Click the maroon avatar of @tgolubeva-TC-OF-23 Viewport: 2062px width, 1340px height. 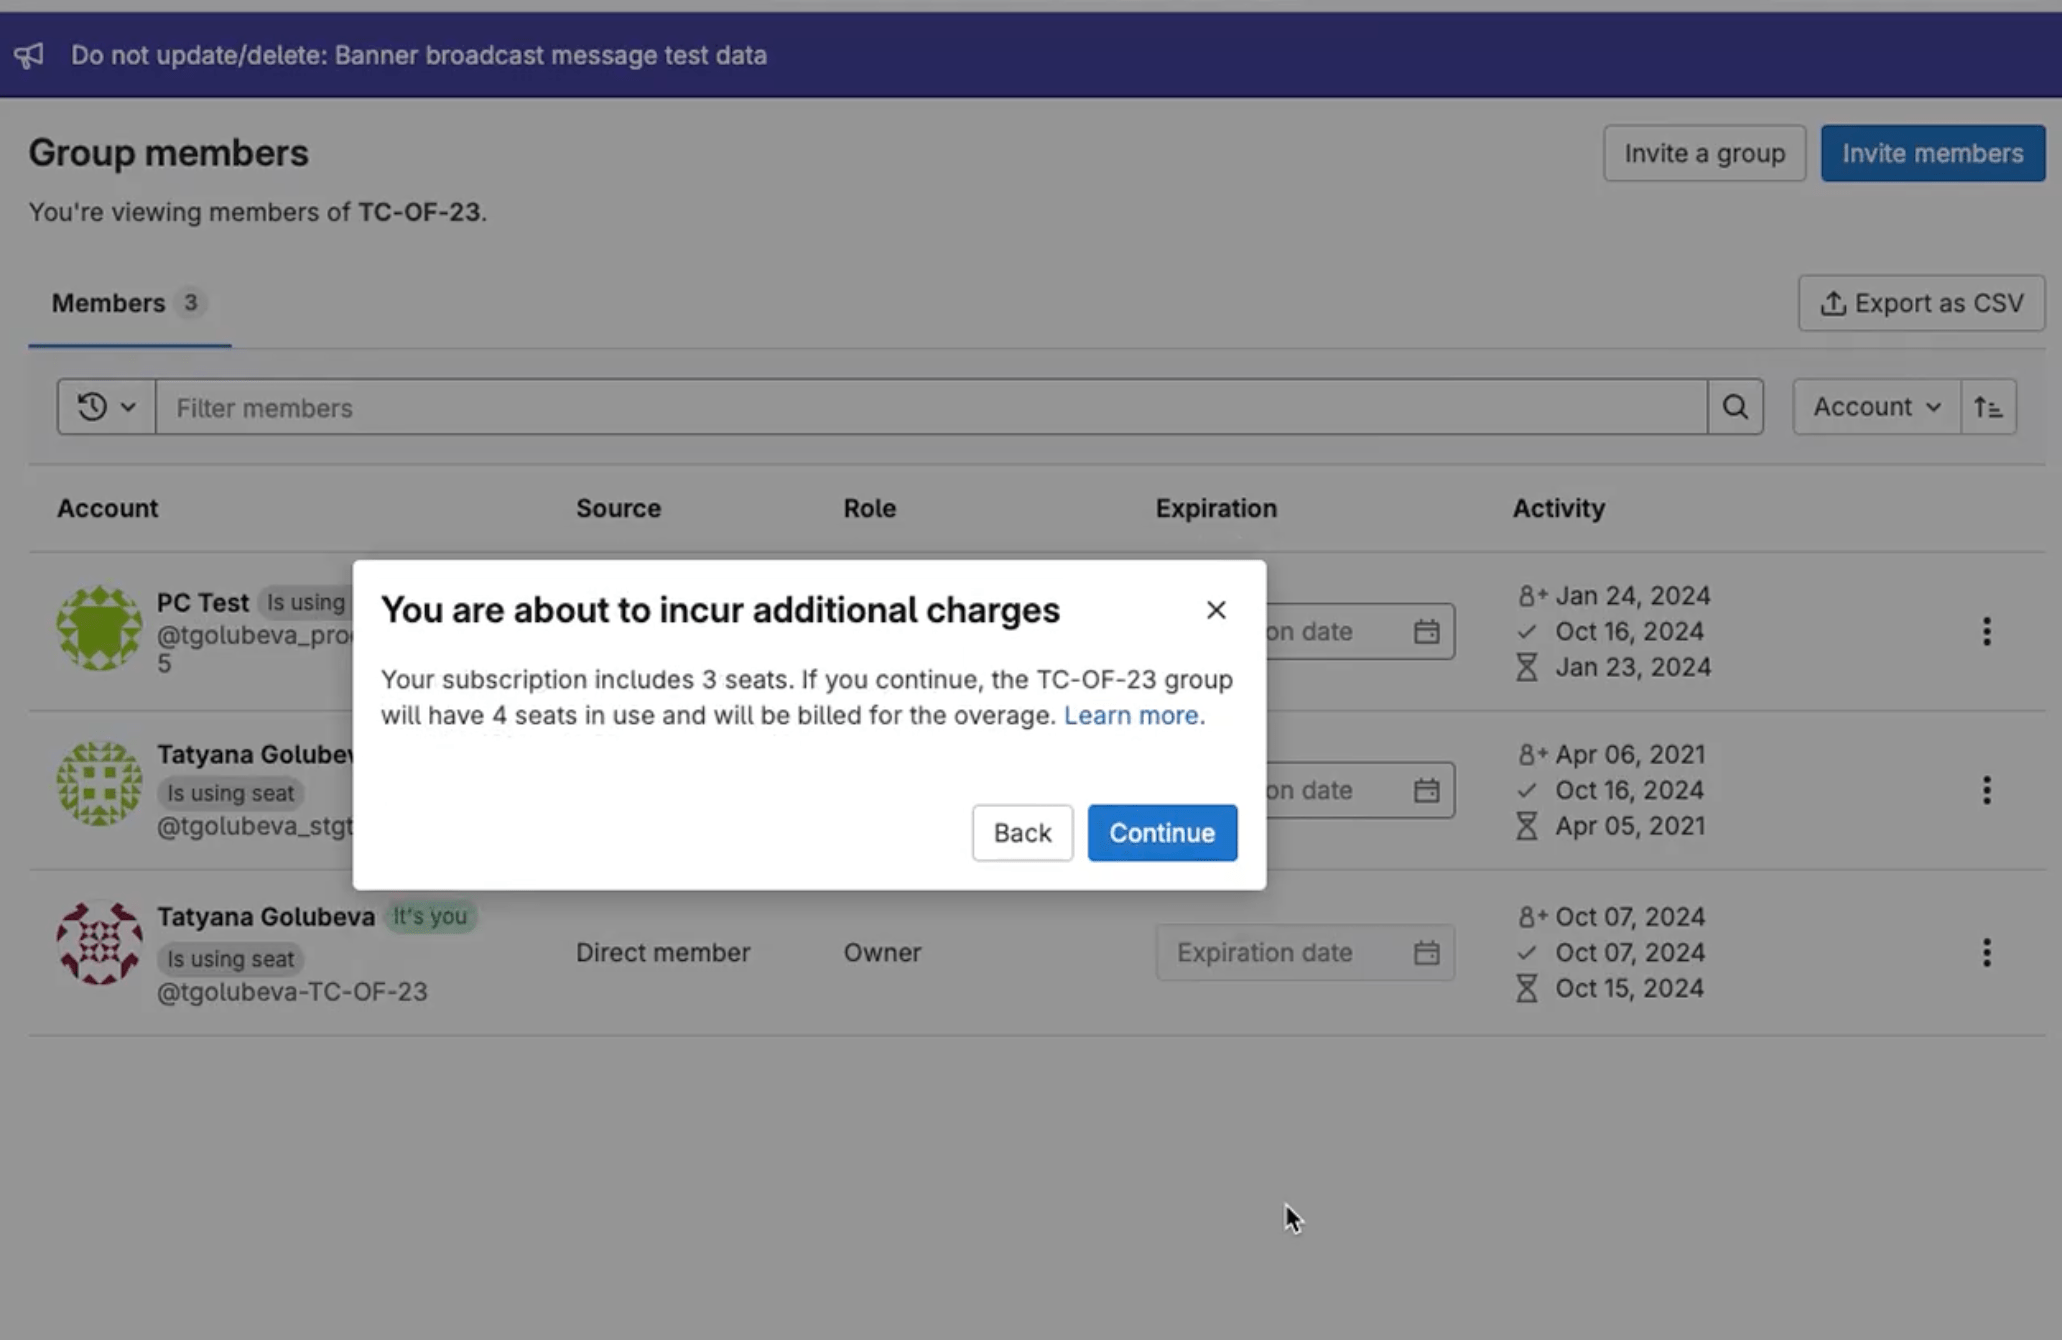(99, 943)
